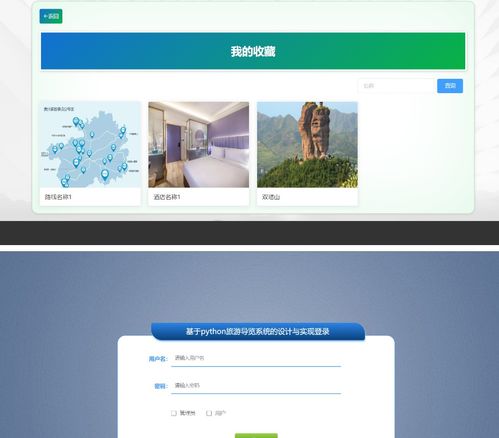The width and height of the screenshot is (499, 438).
Task: Click the 双乳山 card title
Action: (271, 197)
